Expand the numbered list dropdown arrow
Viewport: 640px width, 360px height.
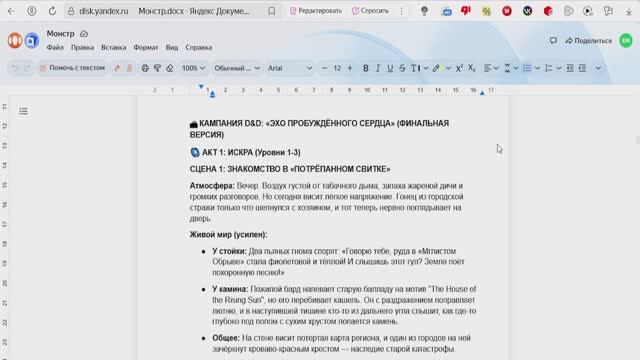tap(559, 68)
